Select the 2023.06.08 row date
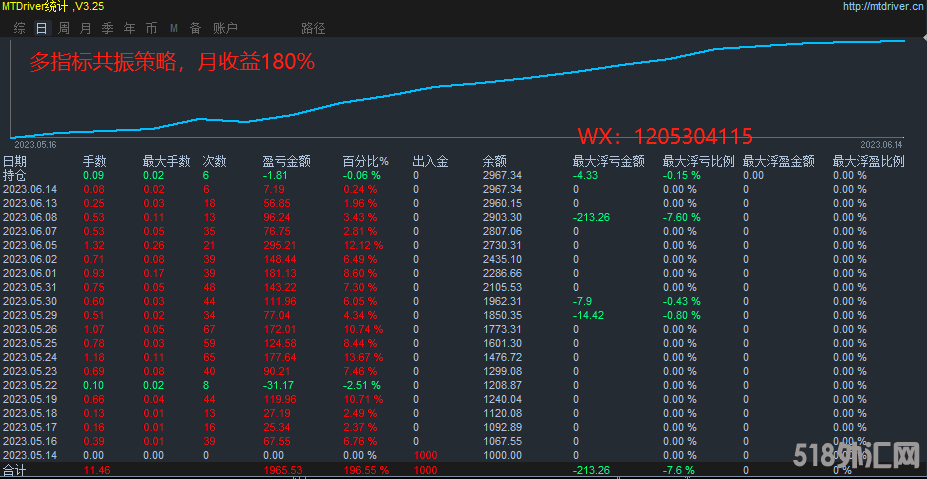This screenshot has width=927, height=479. click(30, 217)
